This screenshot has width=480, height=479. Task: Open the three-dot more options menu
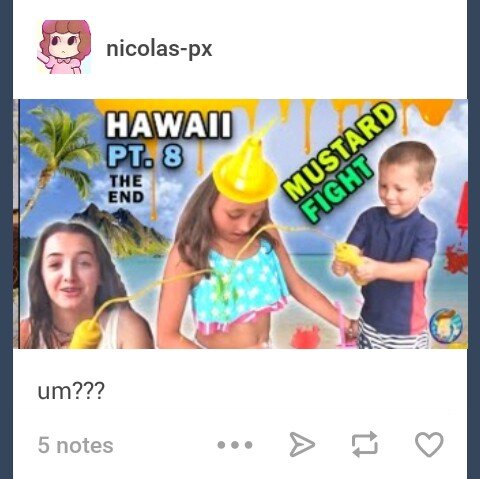pyautogui.click(x=235, y=445)
